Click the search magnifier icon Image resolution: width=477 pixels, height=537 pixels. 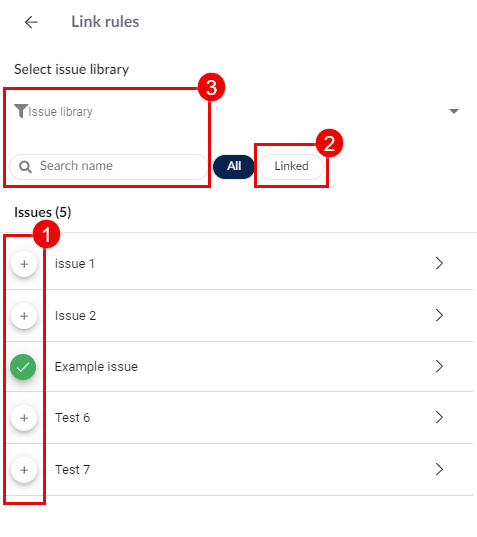point(25,167)
